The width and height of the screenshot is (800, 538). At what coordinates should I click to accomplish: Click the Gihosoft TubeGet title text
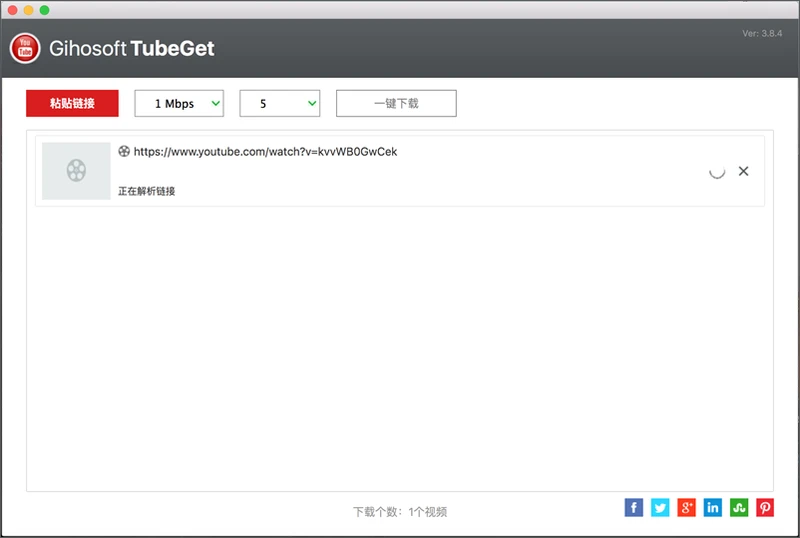click(x=132, y=48)
